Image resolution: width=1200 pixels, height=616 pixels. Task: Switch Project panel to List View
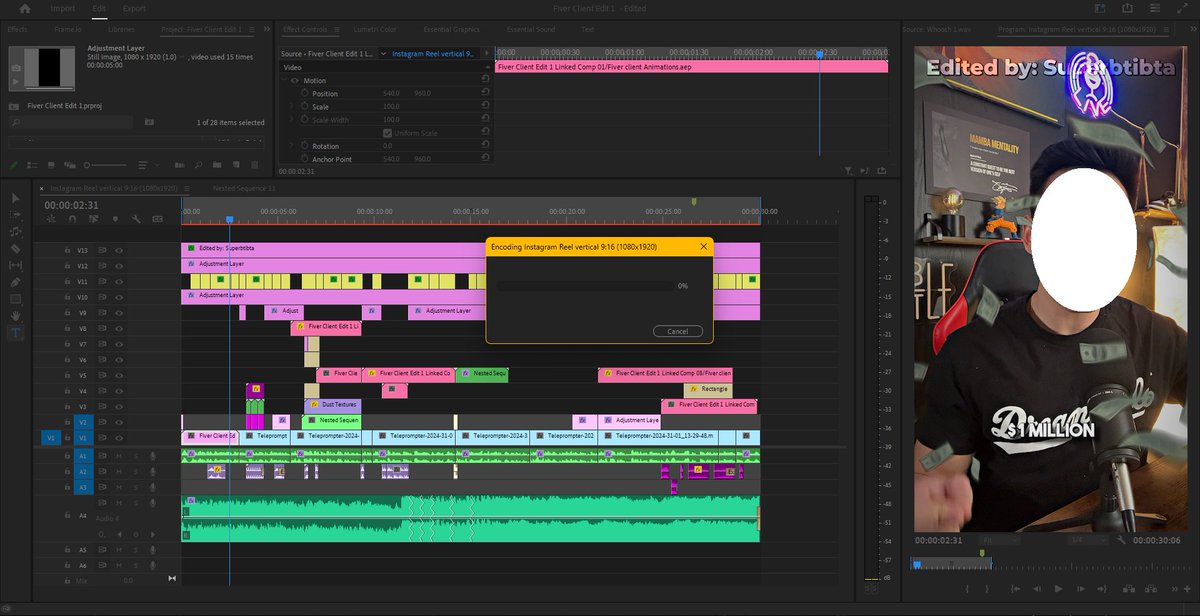click(x=33, y=164)
